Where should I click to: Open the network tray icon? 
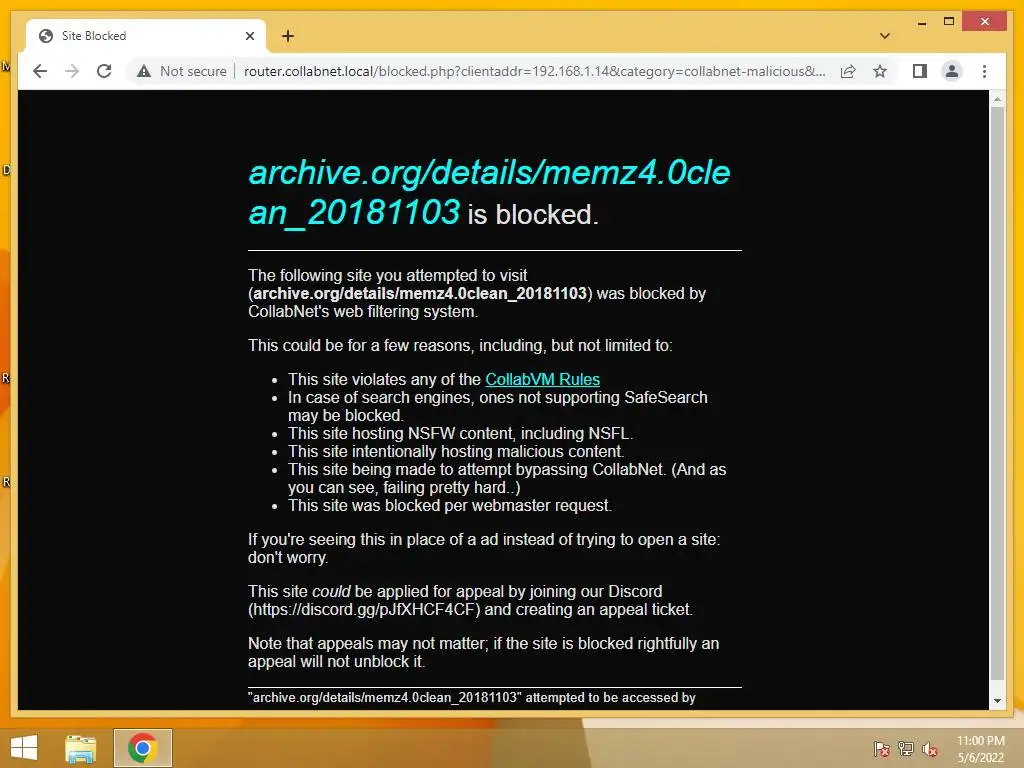[906, 749]
